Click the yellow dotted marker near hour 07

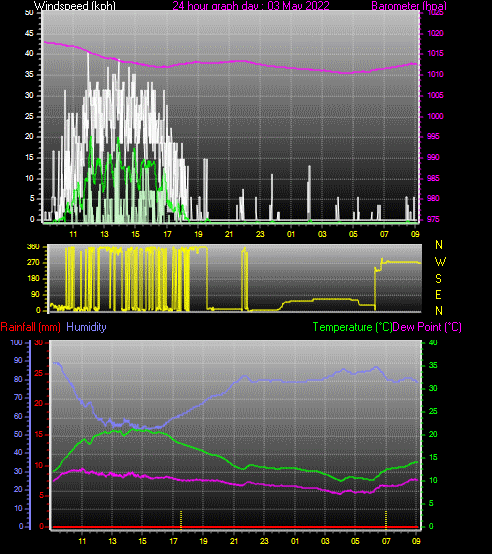386,519
